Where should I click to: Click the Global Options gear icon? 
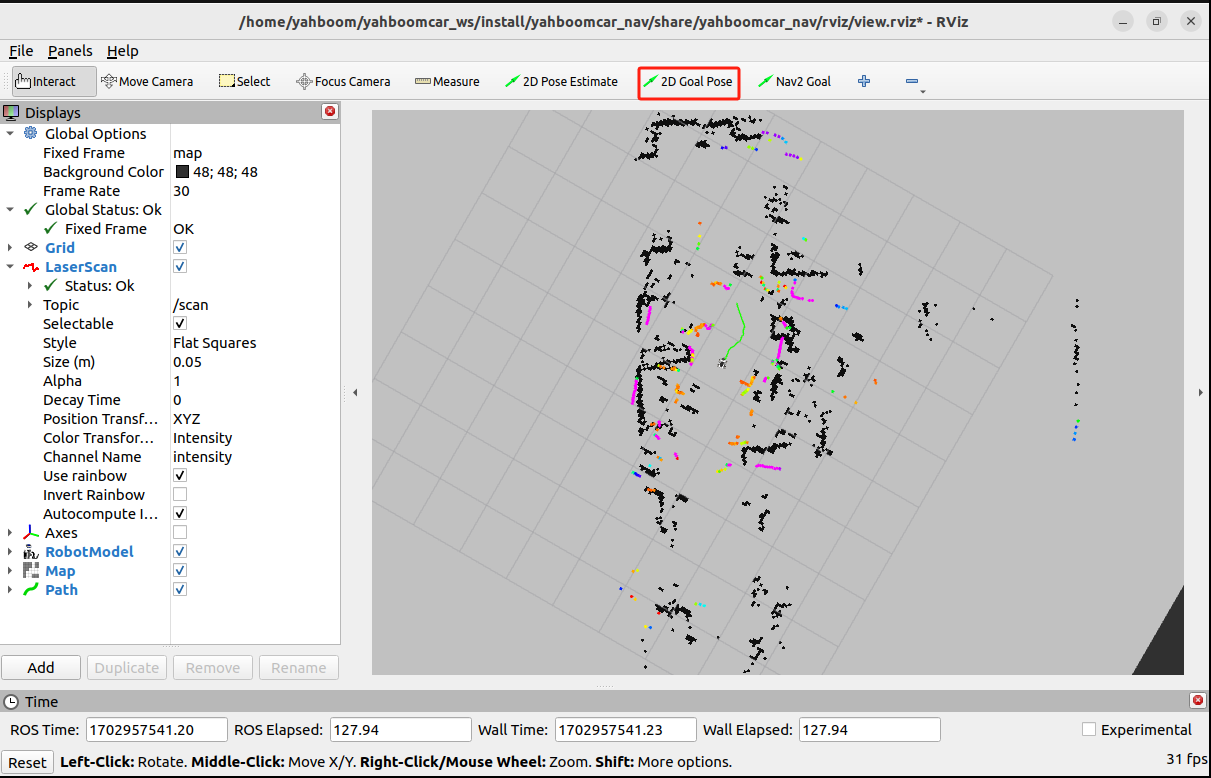click(x=30, y=134)
